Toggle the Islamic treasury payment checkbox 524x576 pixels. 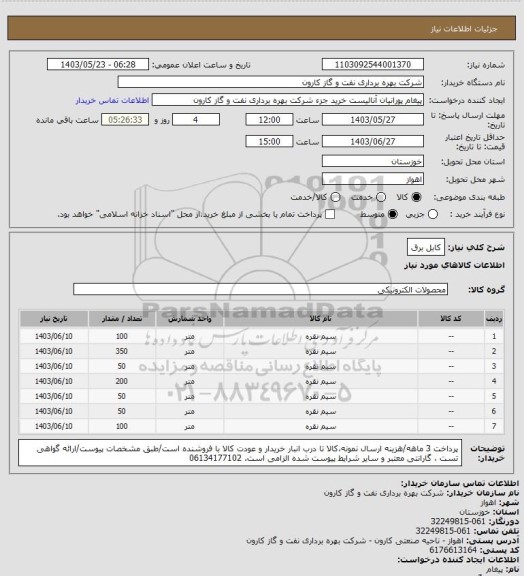(x=330, y=214)
